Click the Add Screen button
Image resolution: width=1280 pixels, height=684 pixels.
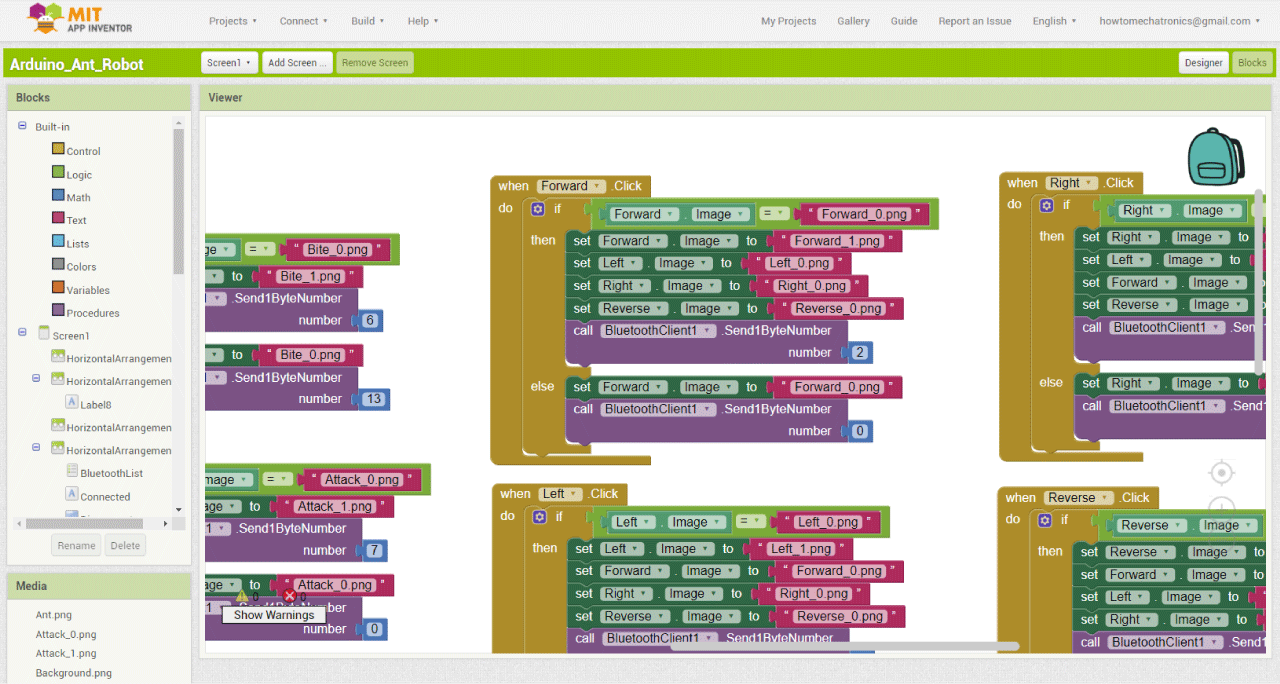(x=297, y=63)
